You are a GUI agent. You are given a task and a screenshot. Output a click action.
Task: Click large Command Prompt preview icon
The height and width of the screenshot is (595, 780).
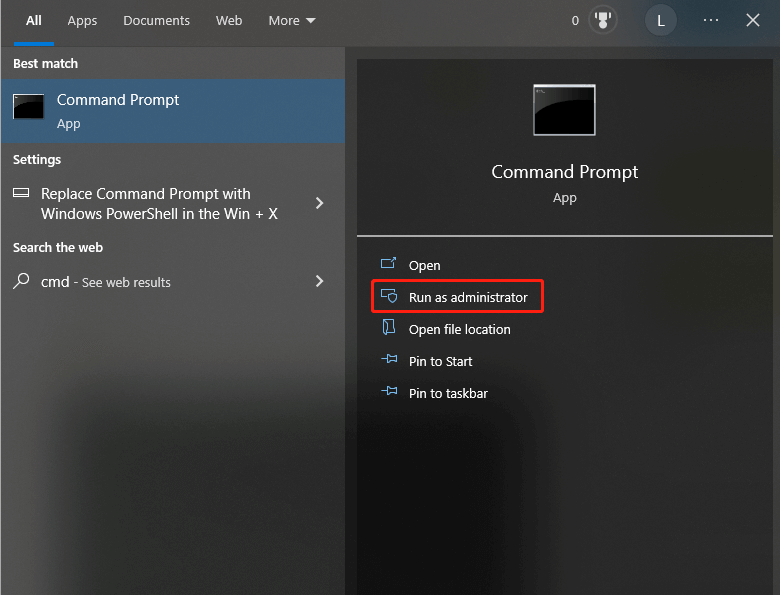coord(564,110)
